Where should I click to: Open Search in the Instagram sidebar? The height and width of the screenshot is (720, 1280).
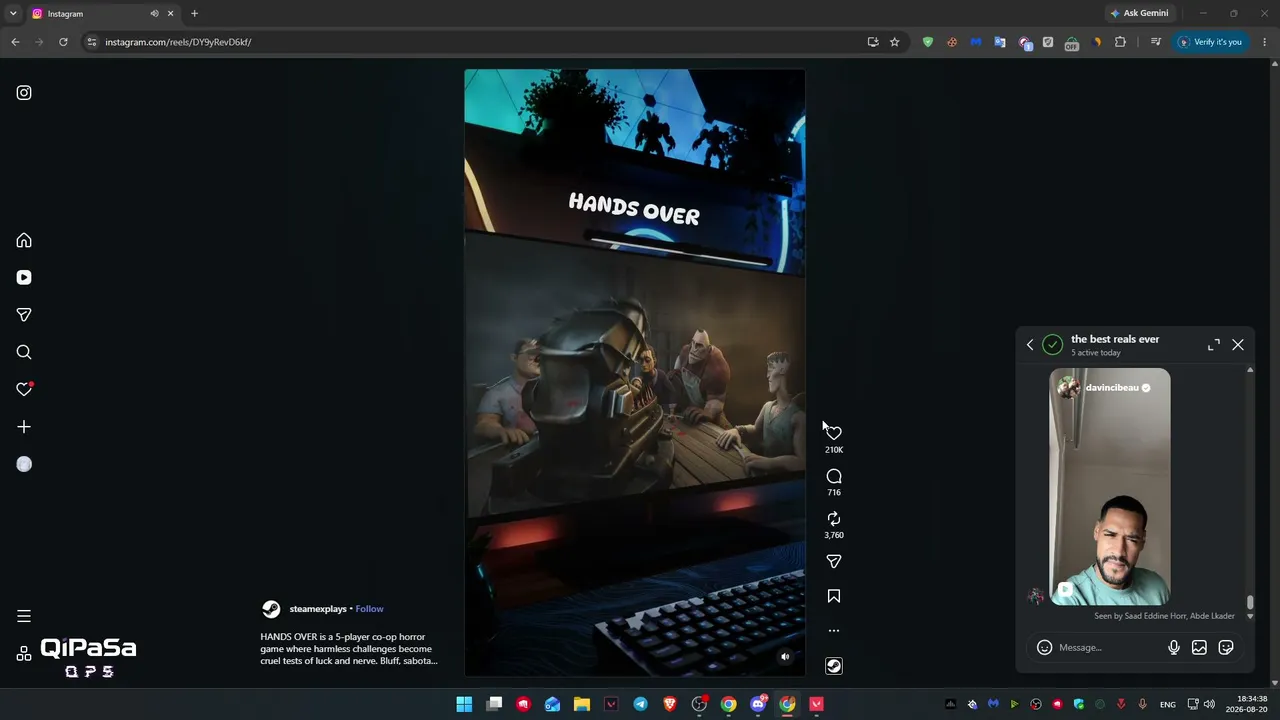[24, 352]
